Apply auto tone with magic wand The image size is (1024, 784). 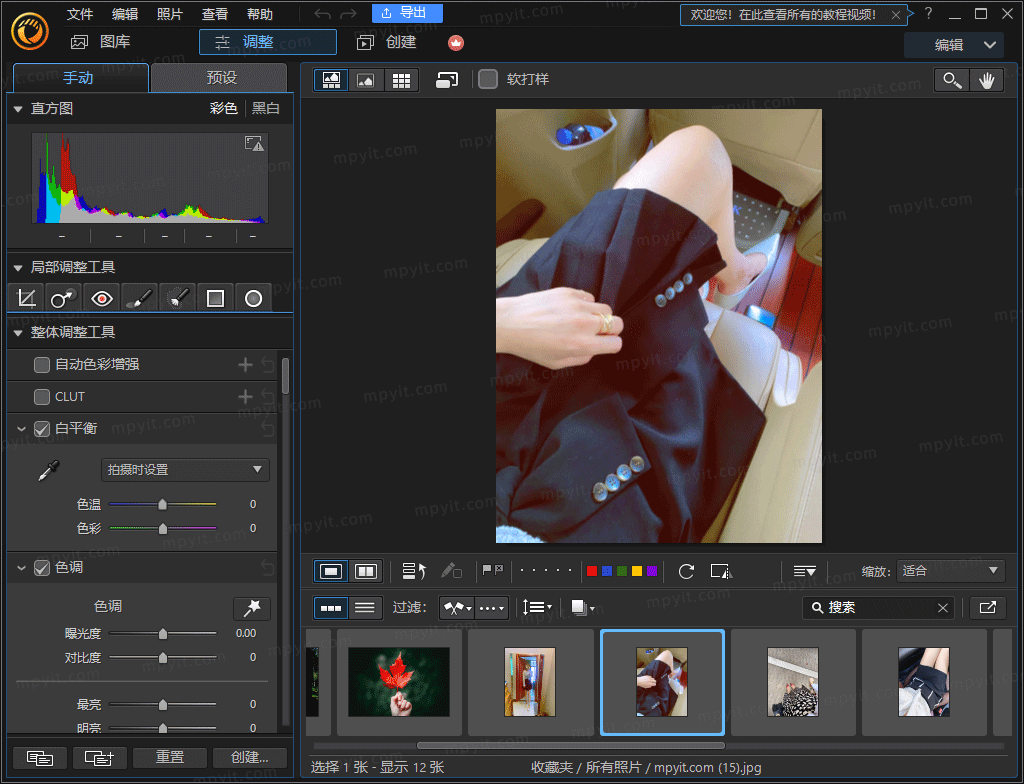251,608
